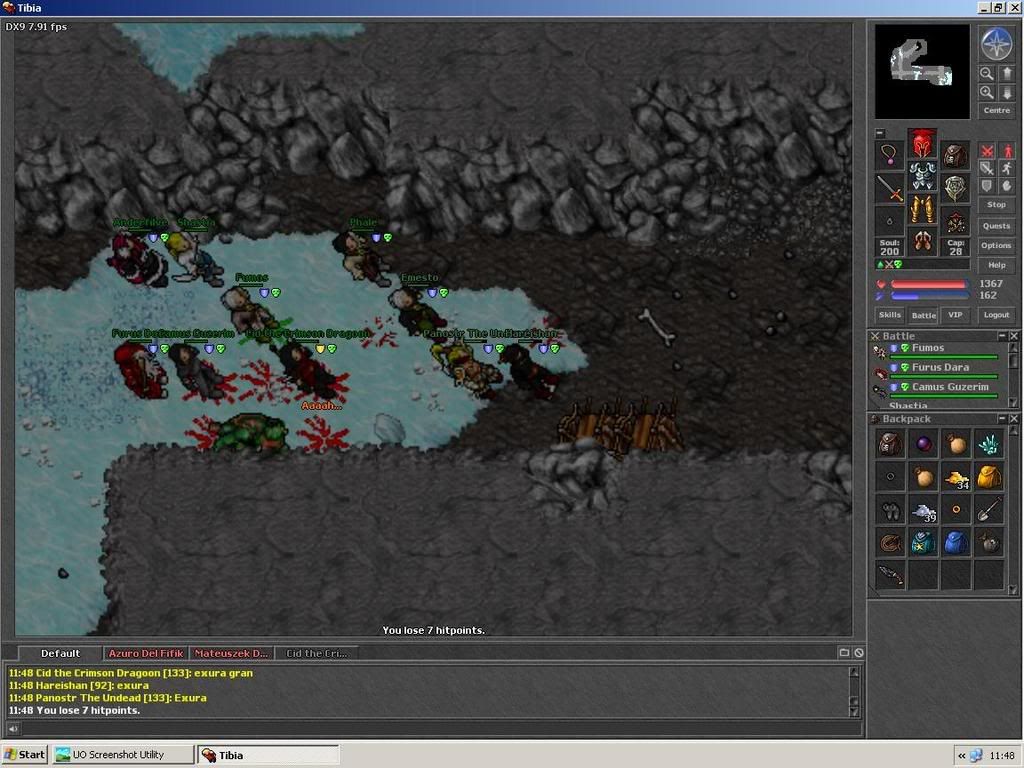Screen dimensions: 1024x768
Task: Close the Battle window
Action: coord(1014,336)
